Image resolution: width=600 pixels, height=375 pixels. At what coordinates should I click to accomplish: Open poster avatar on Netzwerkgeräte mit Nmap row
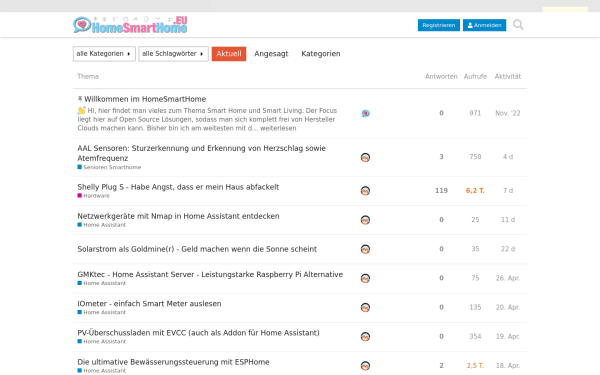click(x=365, y=220)
